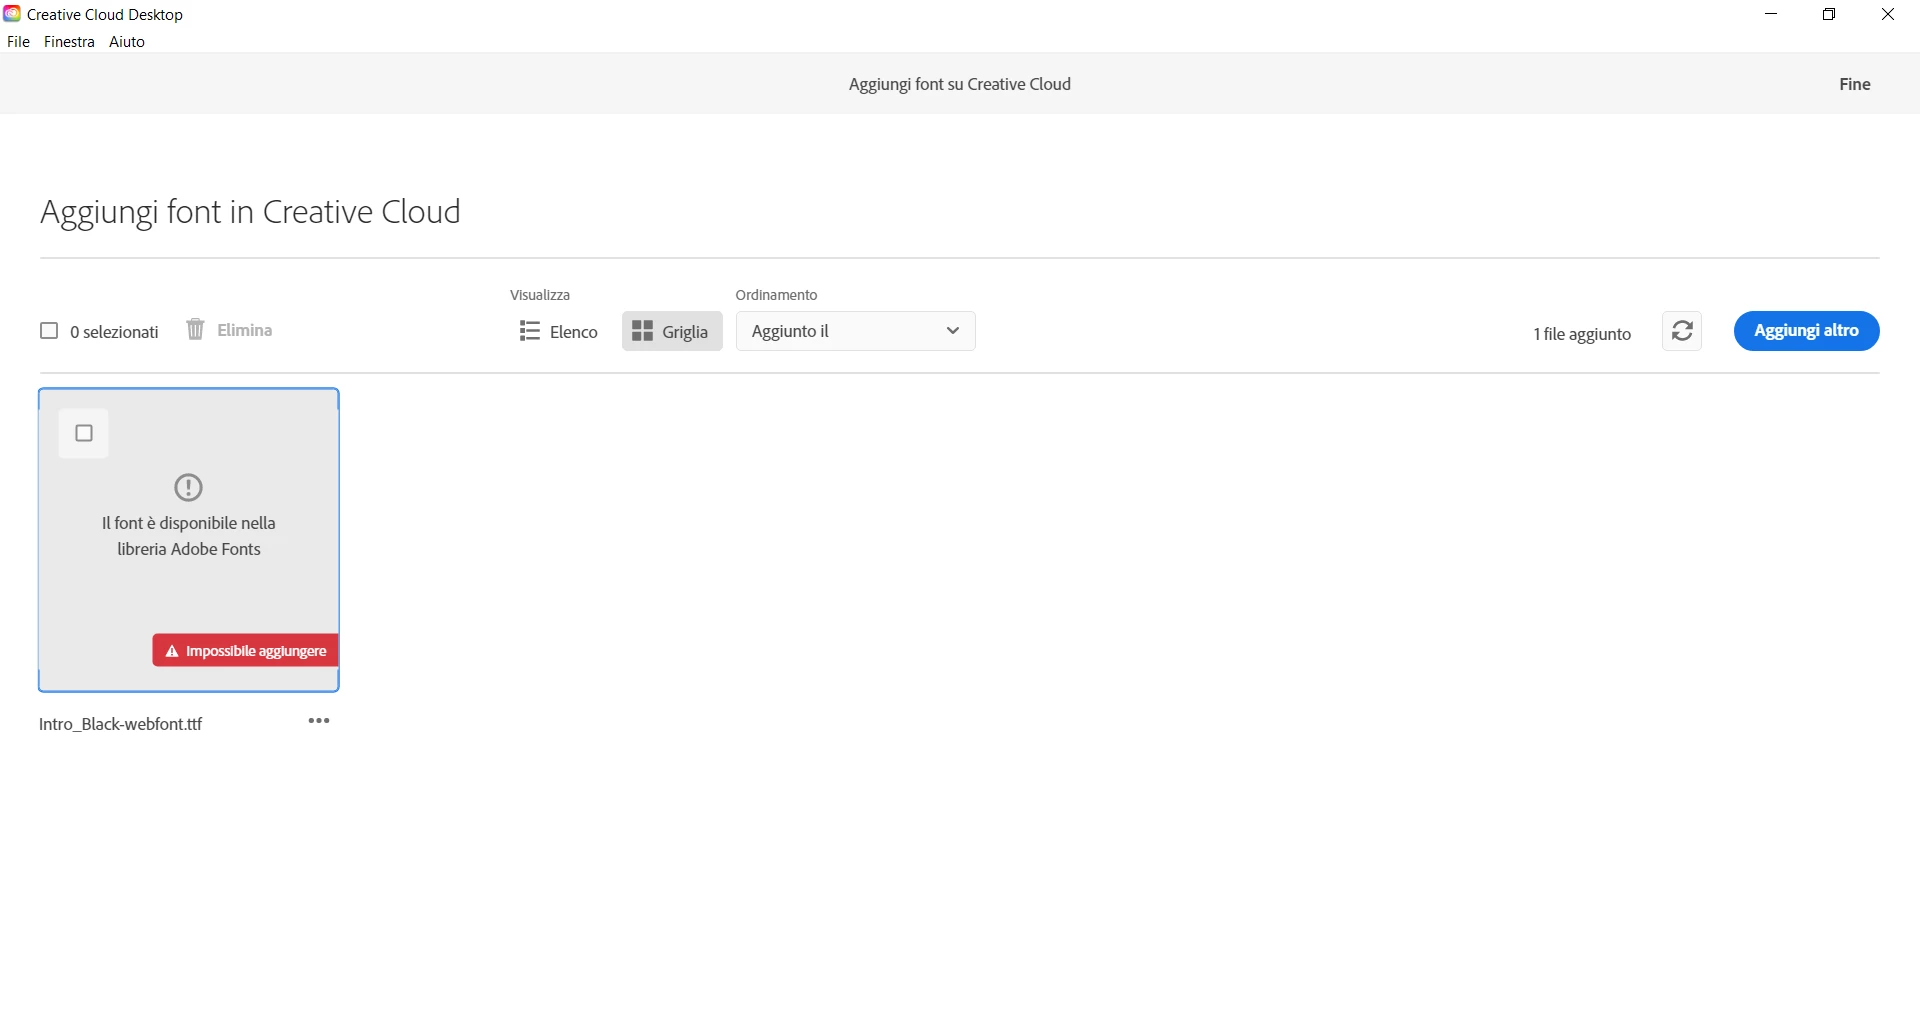1920x1028 pixels.
Task: Open the Aiuto menu
Action: tap(127, 42)
